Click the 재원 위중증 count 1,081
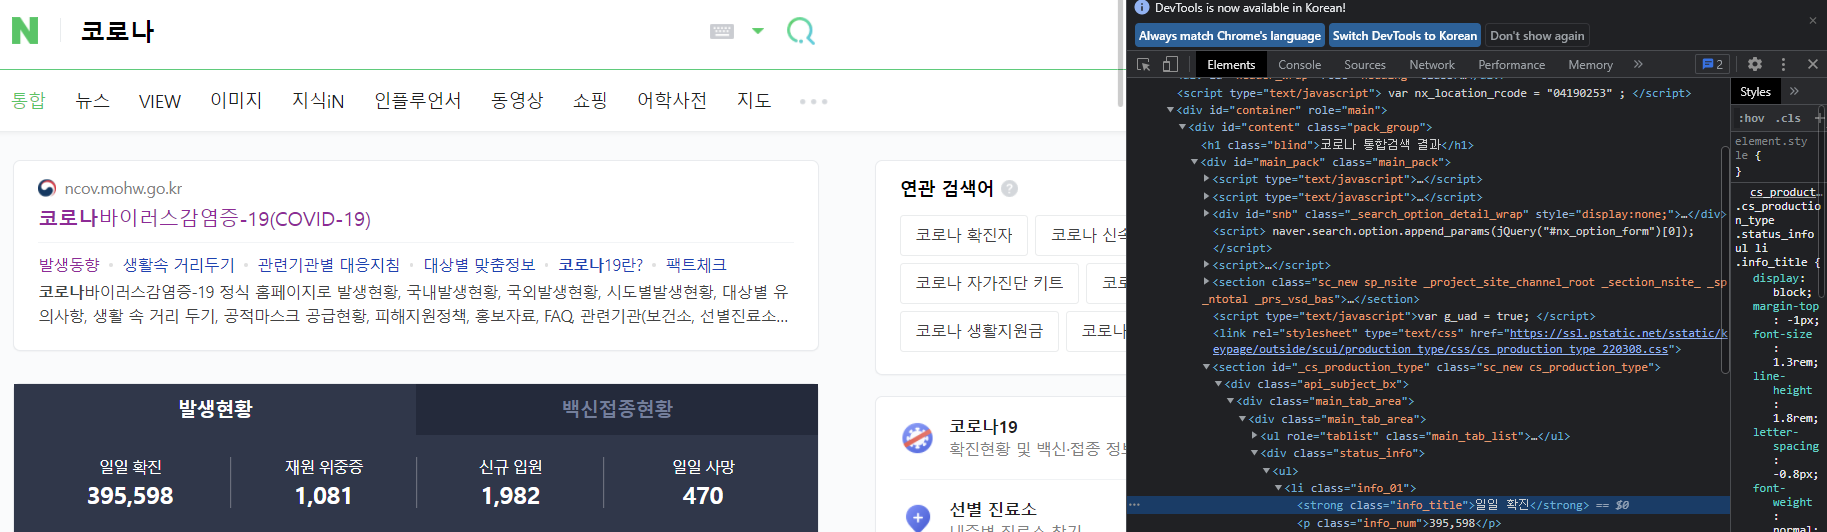1827x532 pixels. coord(323,496)
